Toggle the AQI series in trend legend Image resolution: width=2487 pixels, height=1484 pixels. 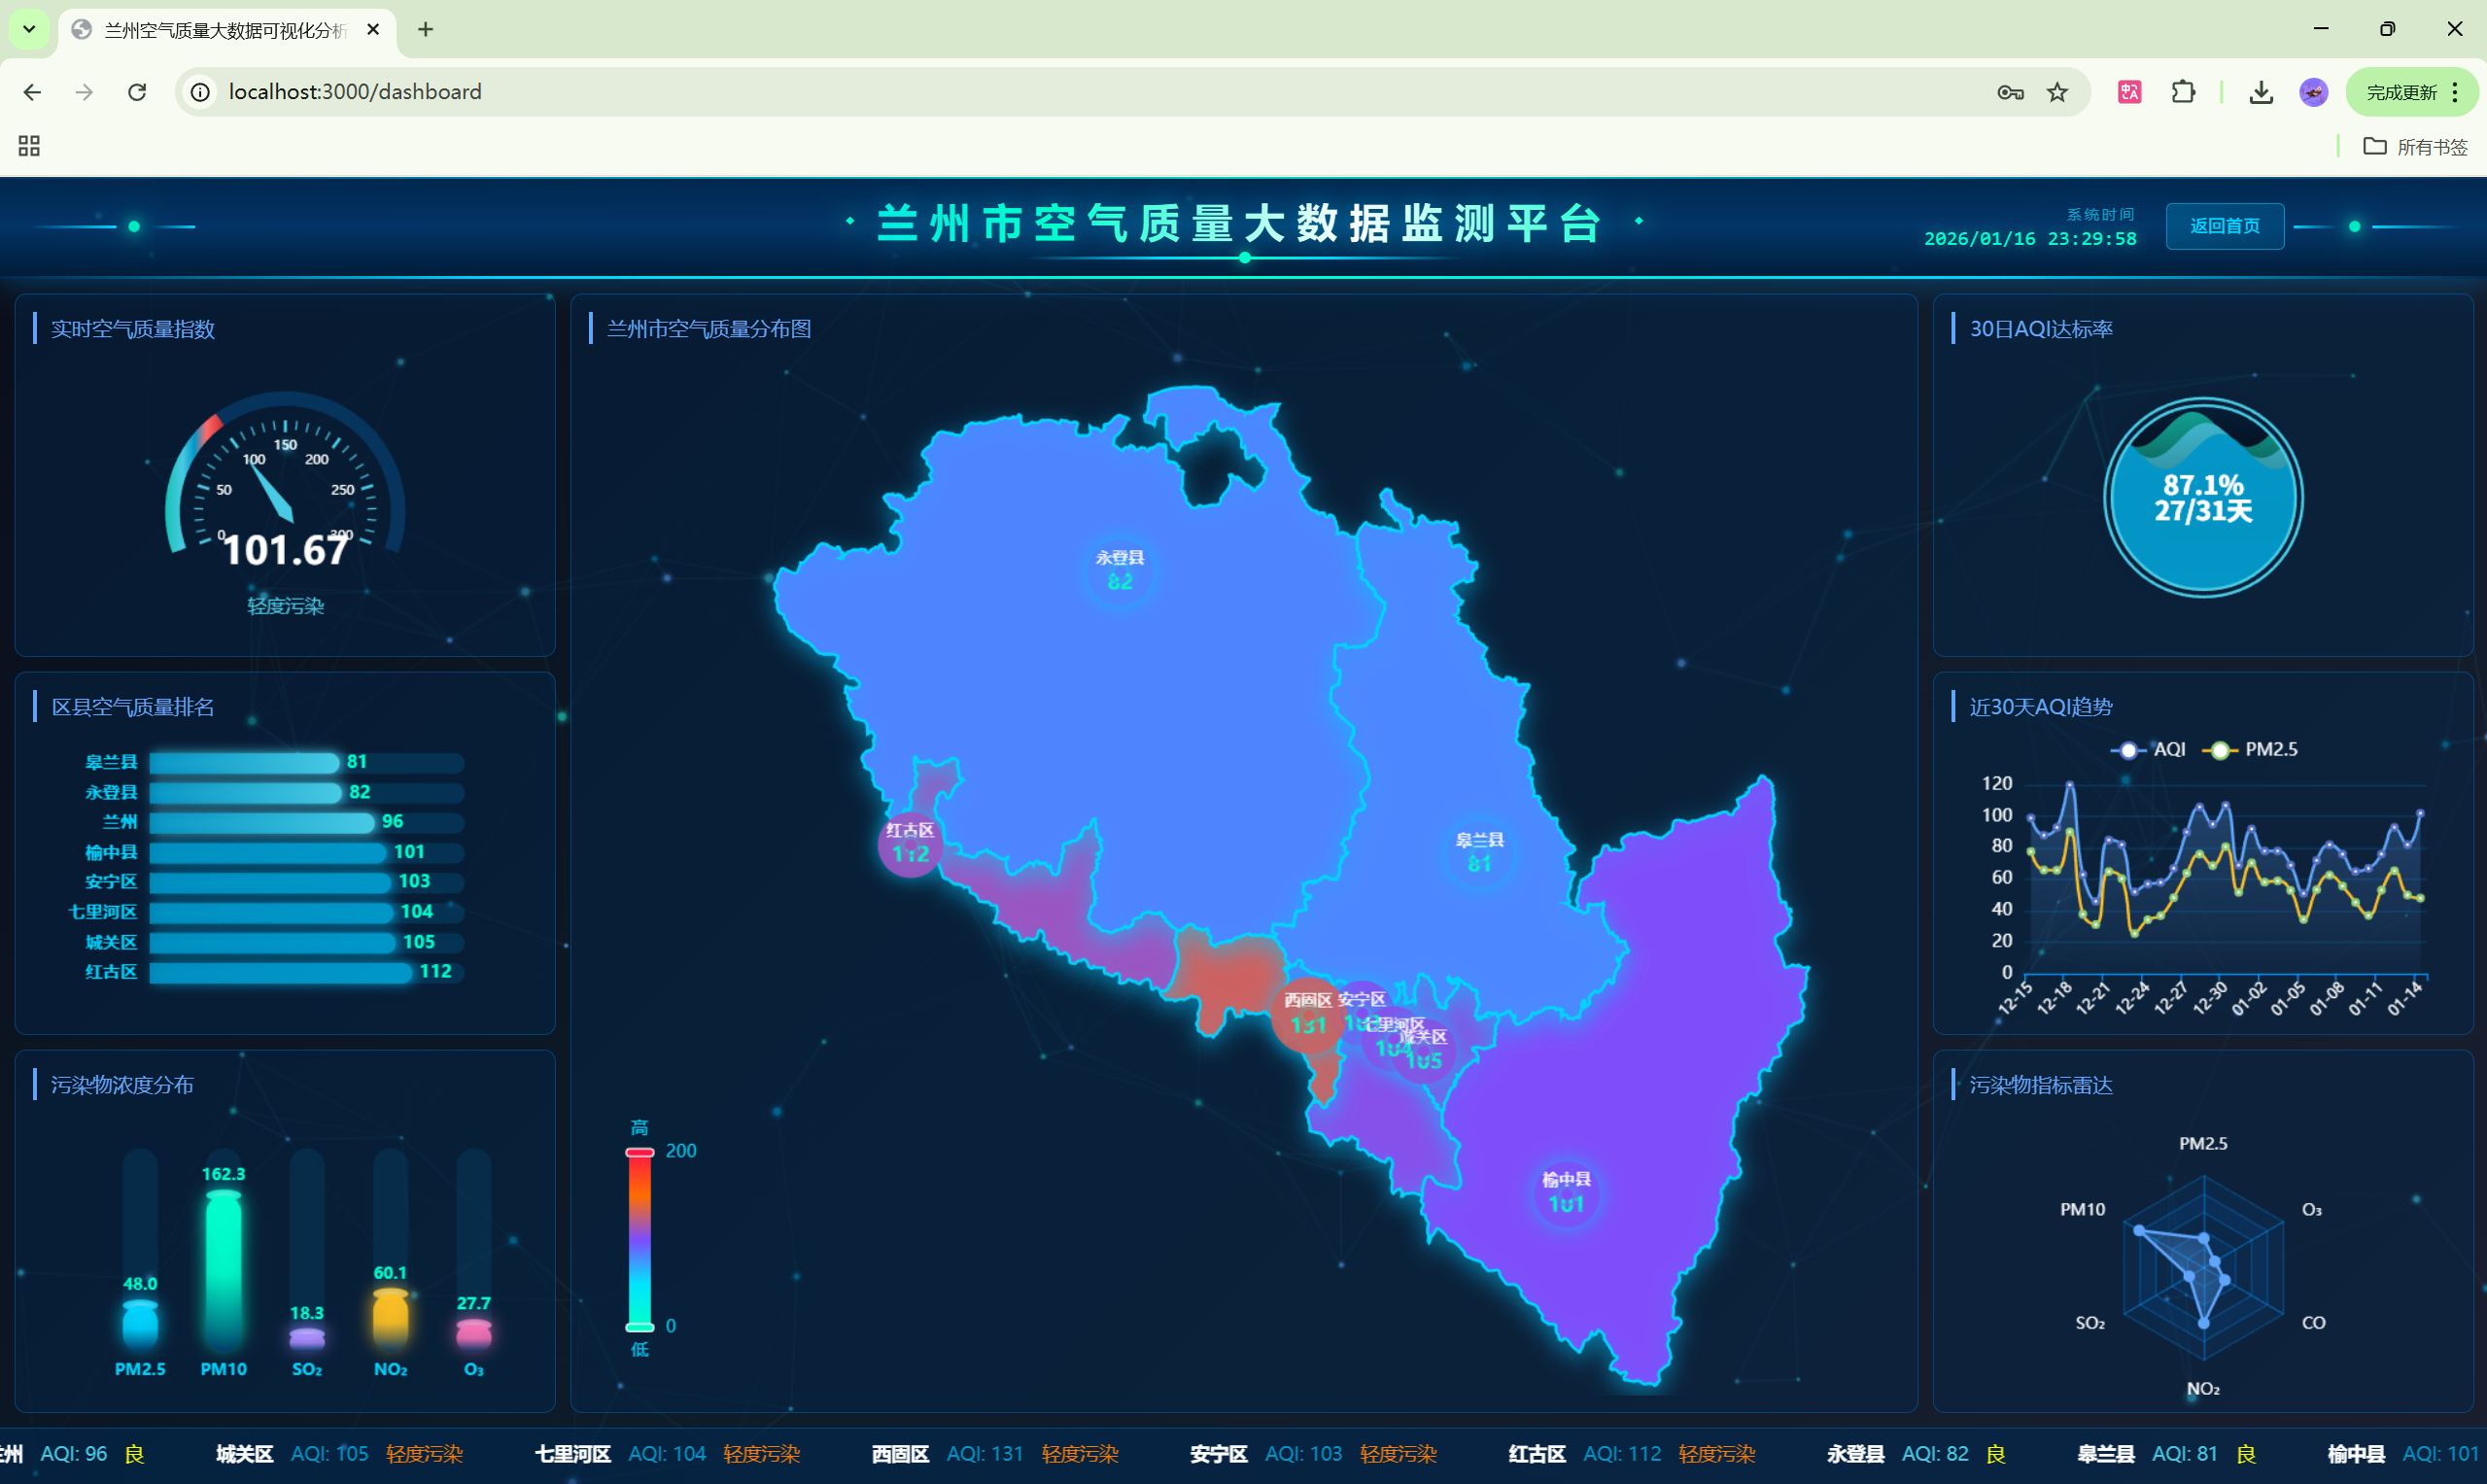click(2148, 749)
